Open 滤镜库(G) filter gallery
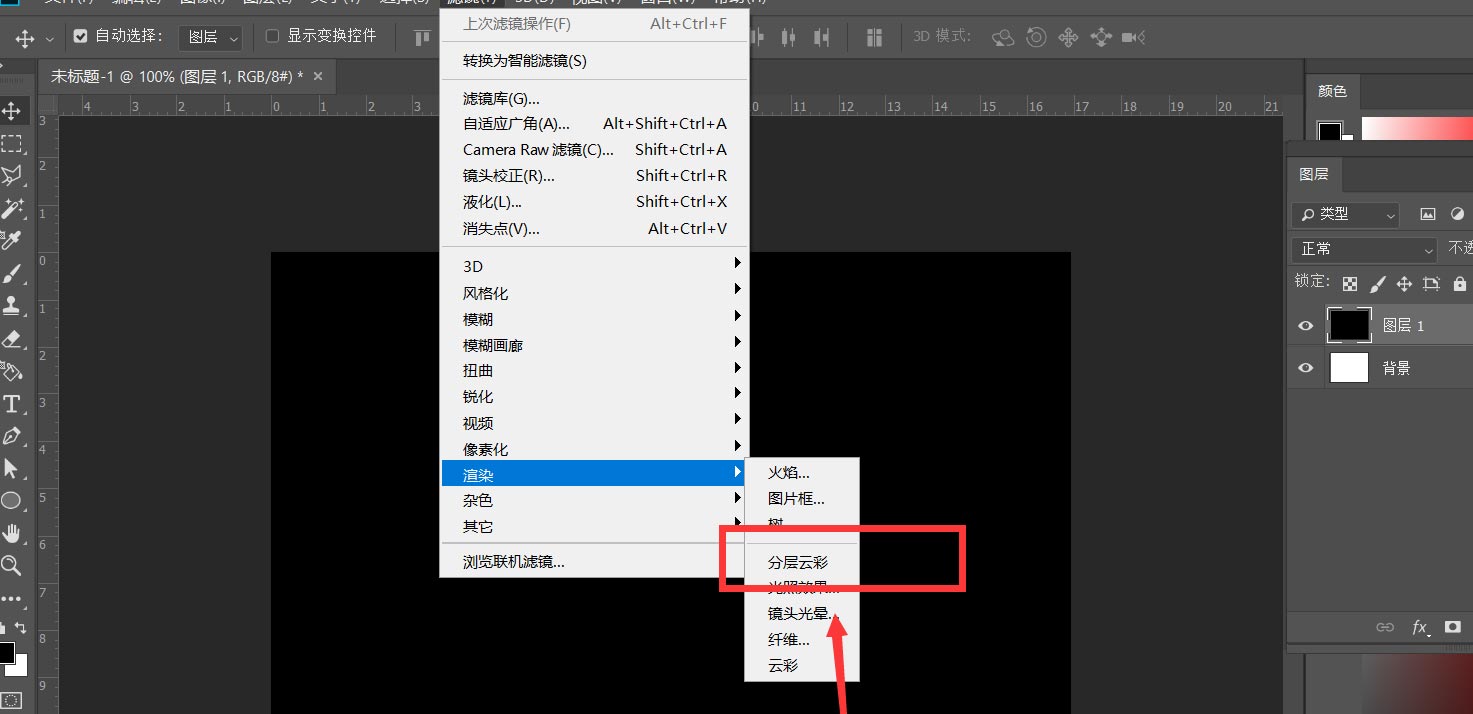Screen dimensions: 1473x714 pyautogui.click(x=594, y=98)
